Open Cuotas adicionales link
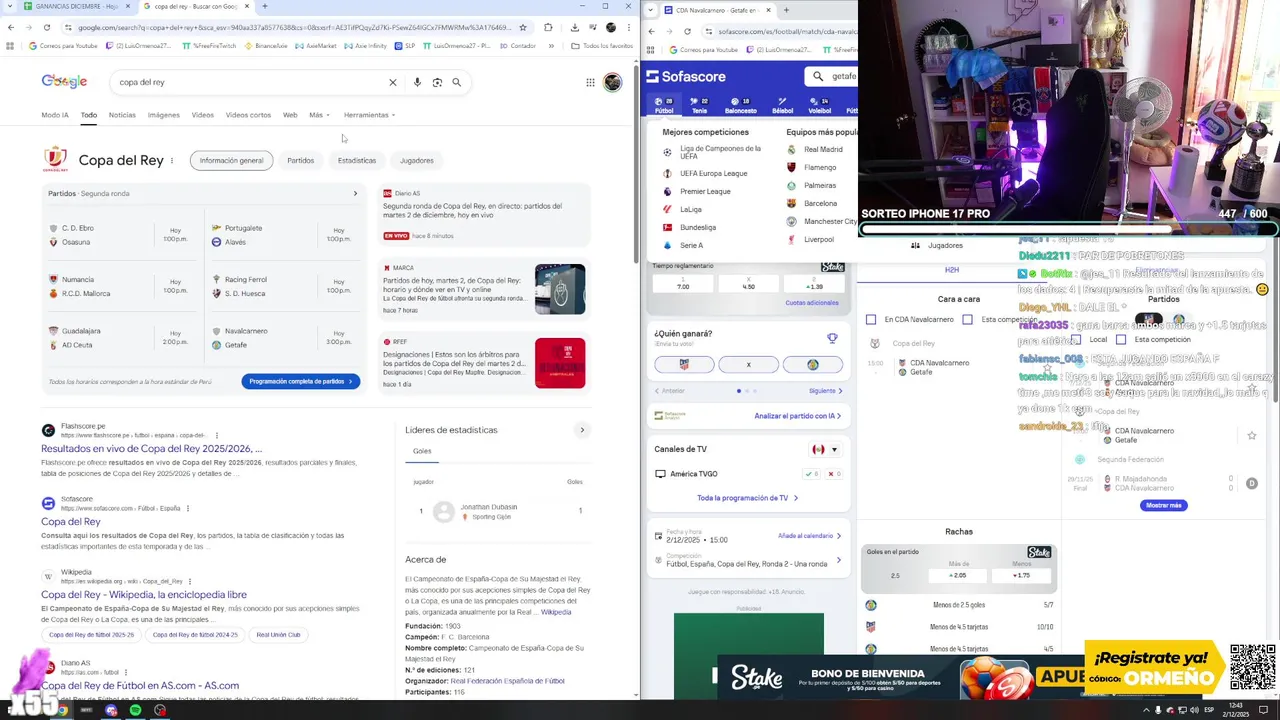Image resolution: width=1280 pixels, height=720 pixels. (x=812, y=303)
